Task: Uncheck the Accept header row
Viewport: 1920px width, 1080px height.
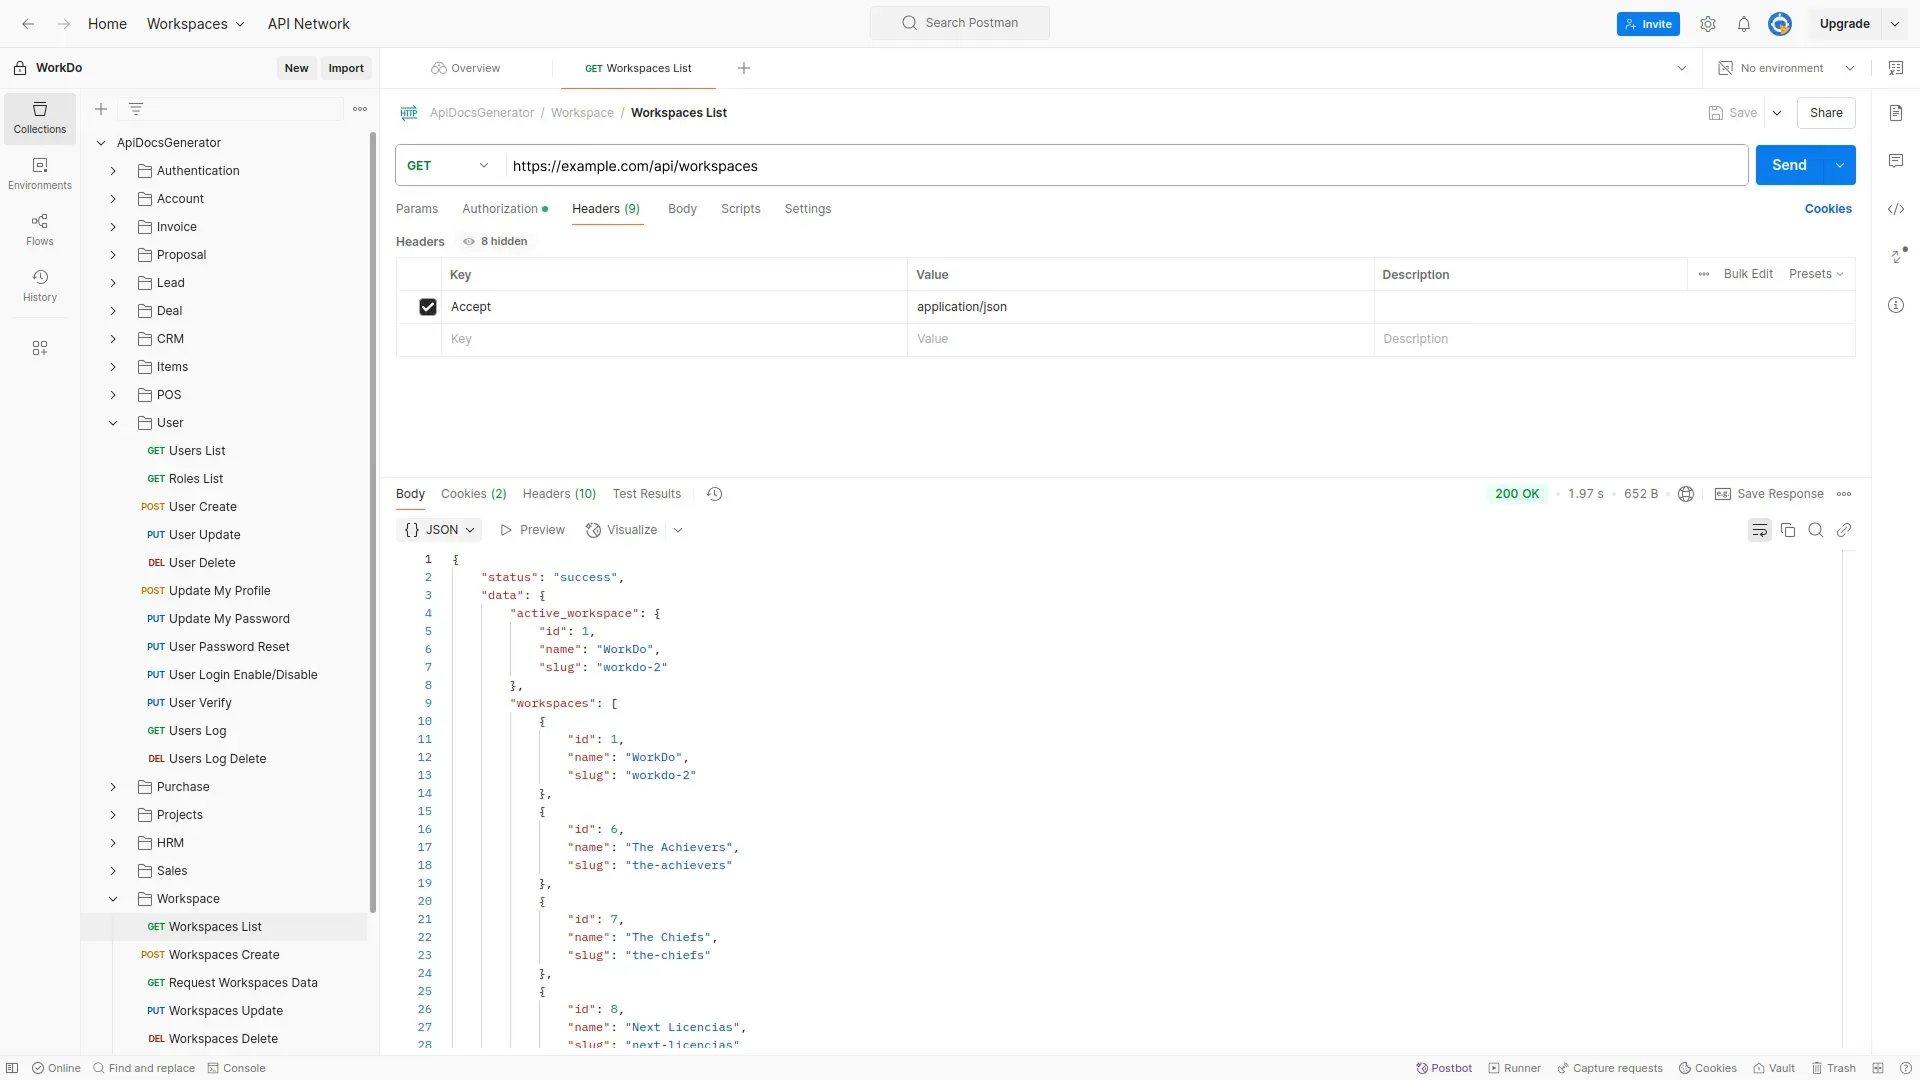Action: (427, 307)
